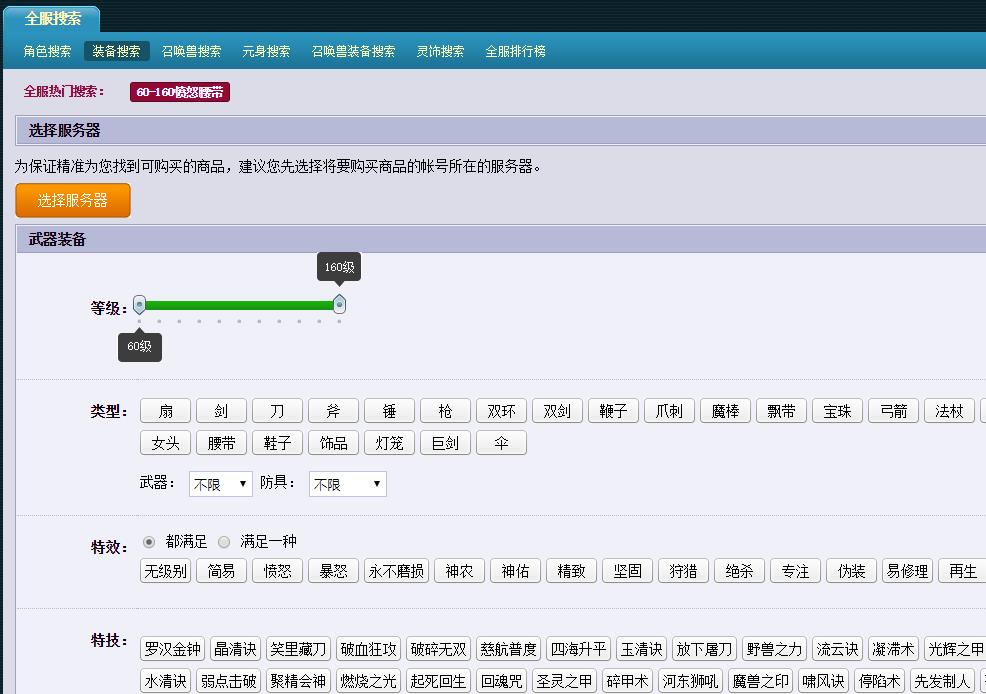Pick the 双环 weapon type
Image resolution: width=986 pixels, height=694 pixels.
pyautogui.click(x=501, y=411)
